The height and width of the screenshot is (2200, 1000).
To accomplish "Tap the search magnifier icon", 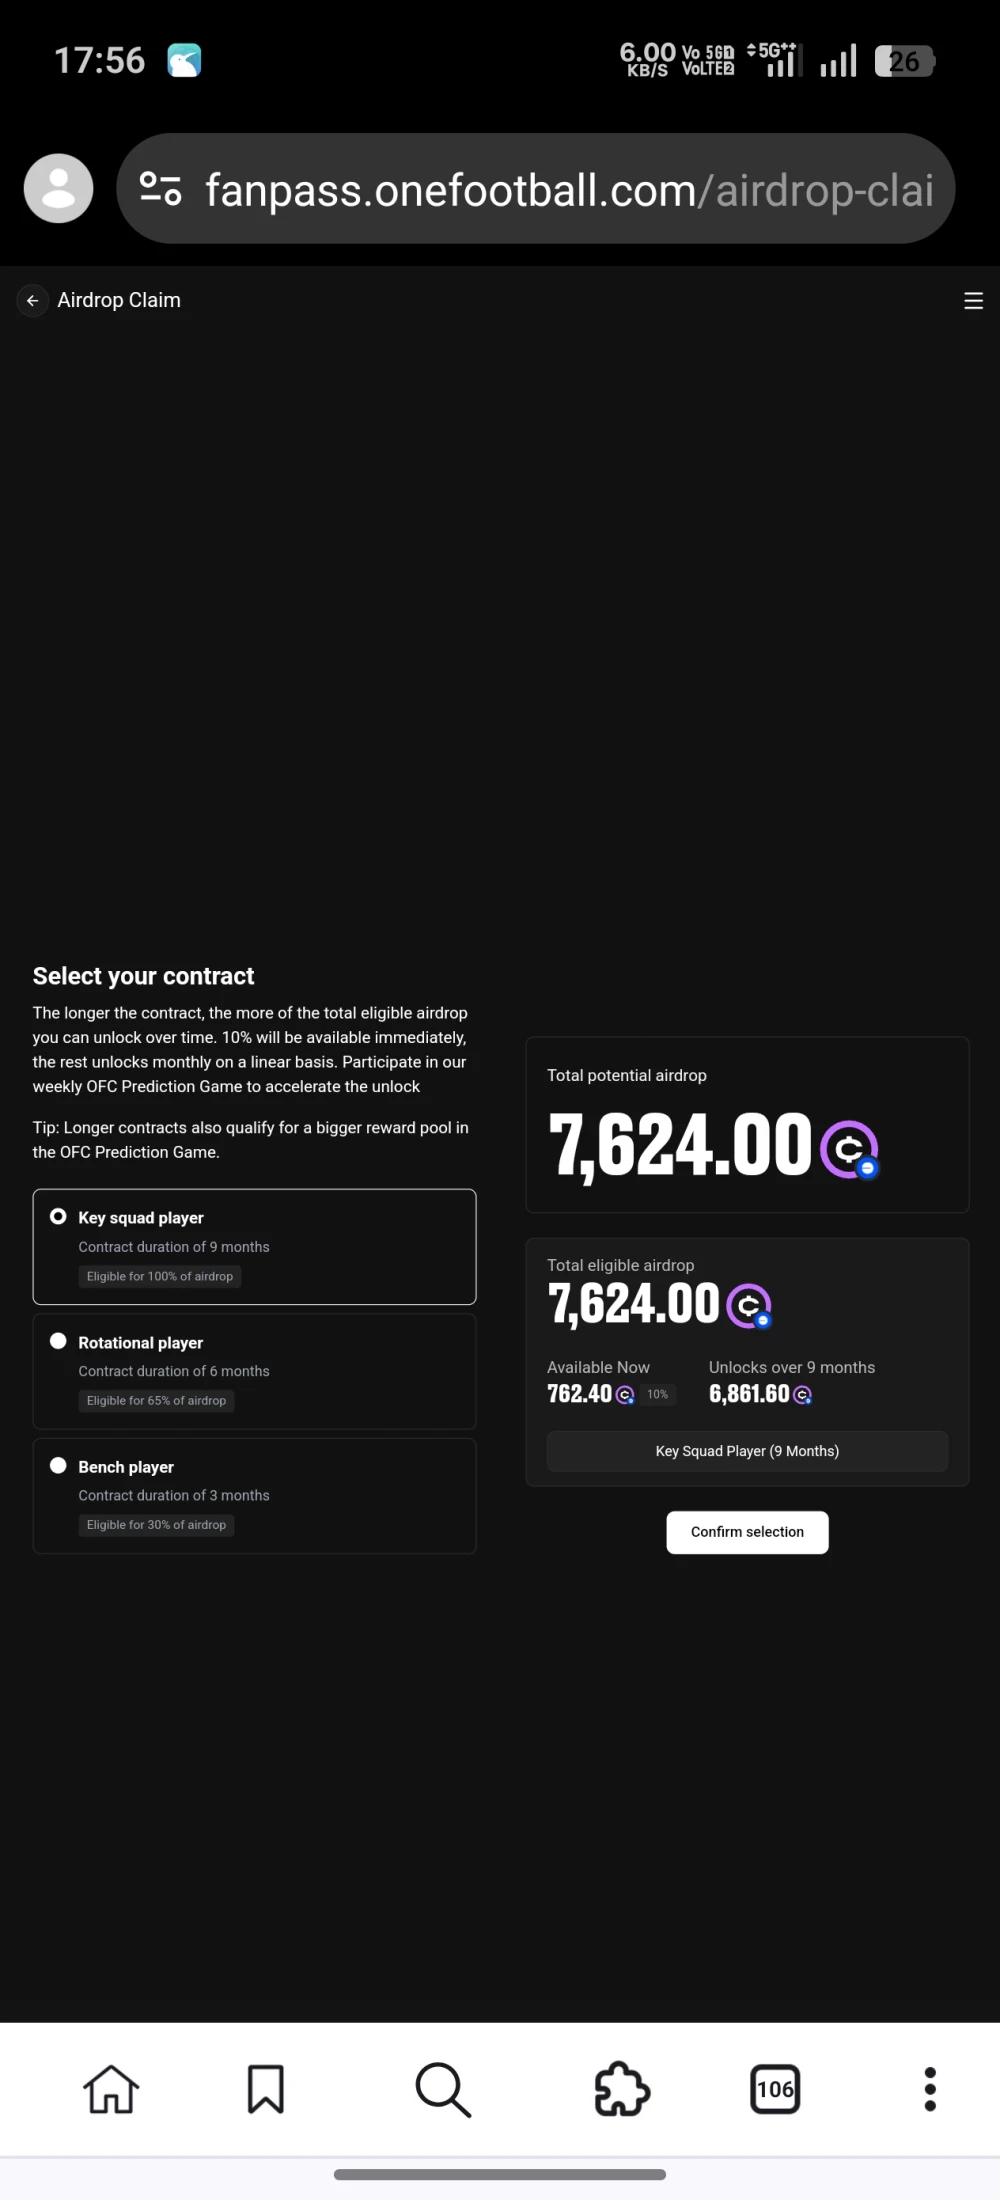I will pyautogui.click(x=443, y=2089).
